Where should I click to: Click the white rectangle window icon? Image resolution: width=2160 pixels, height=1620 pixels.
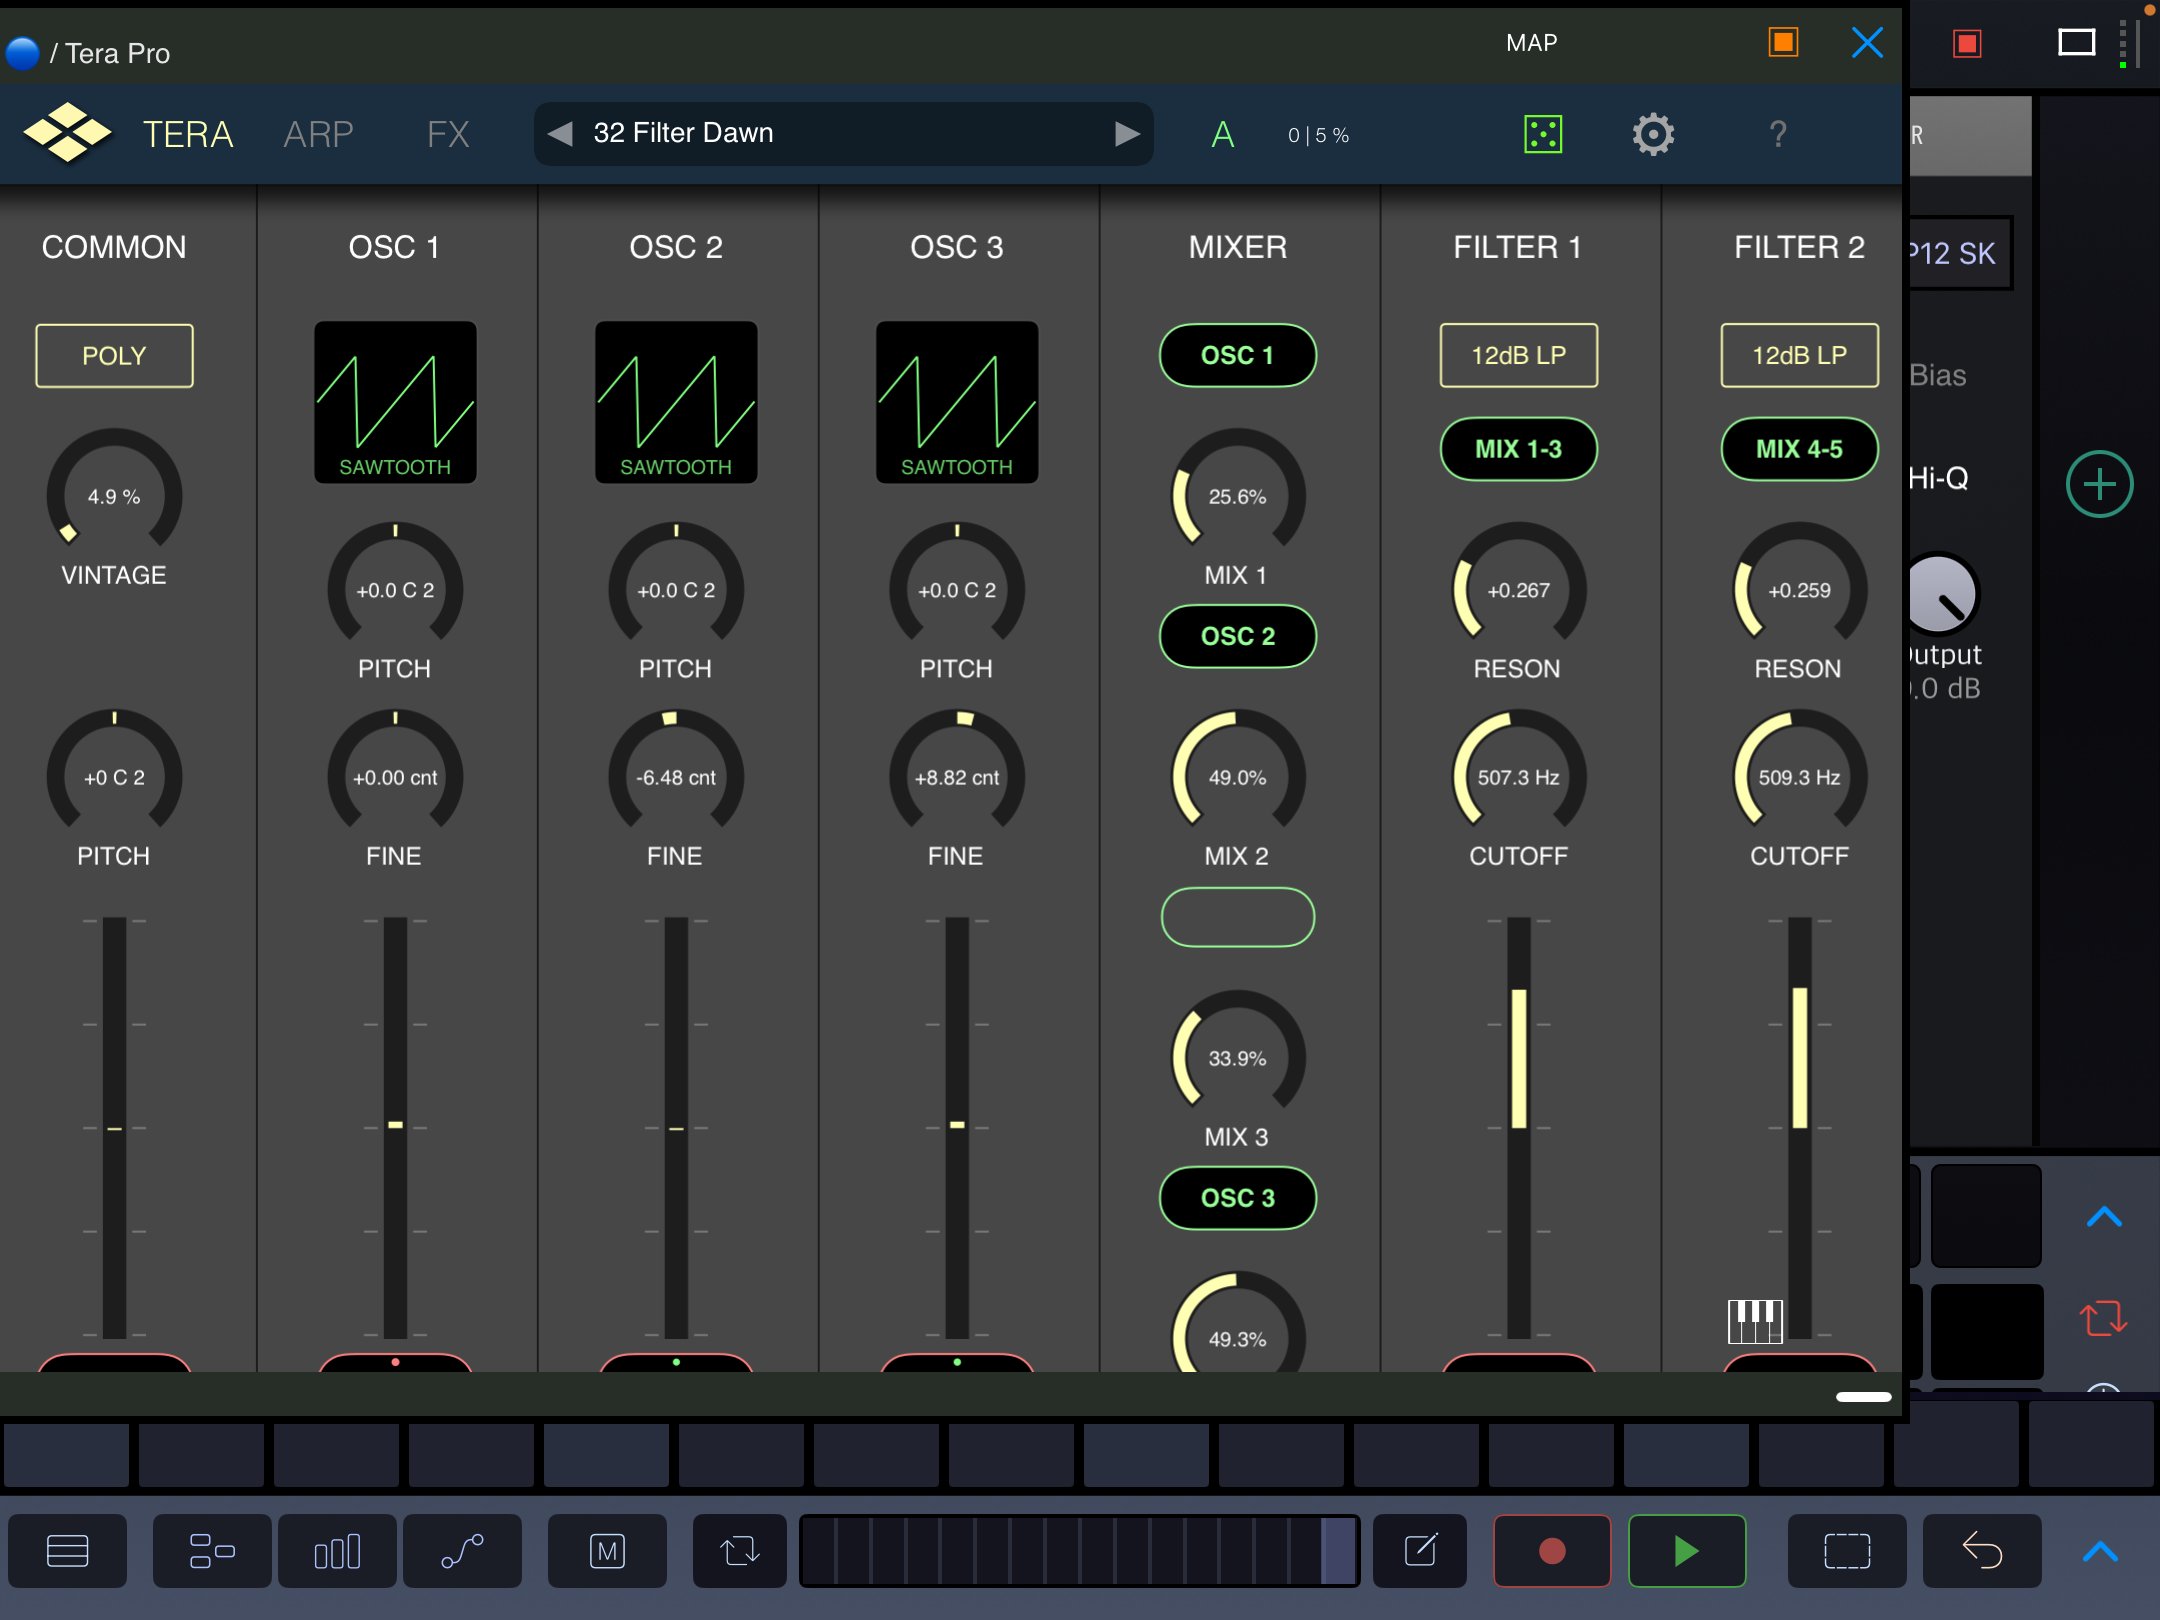point(2077,43)
